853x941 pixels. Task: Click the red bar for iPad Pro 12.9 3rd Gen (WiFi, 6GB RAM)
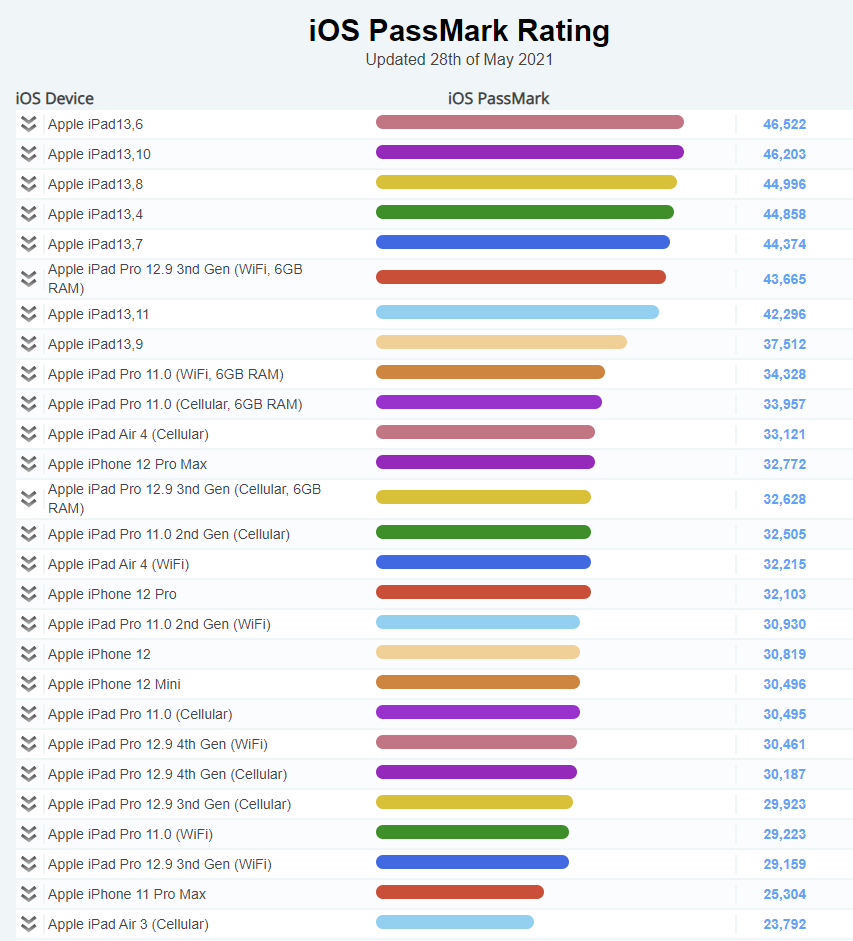[520, 277]
